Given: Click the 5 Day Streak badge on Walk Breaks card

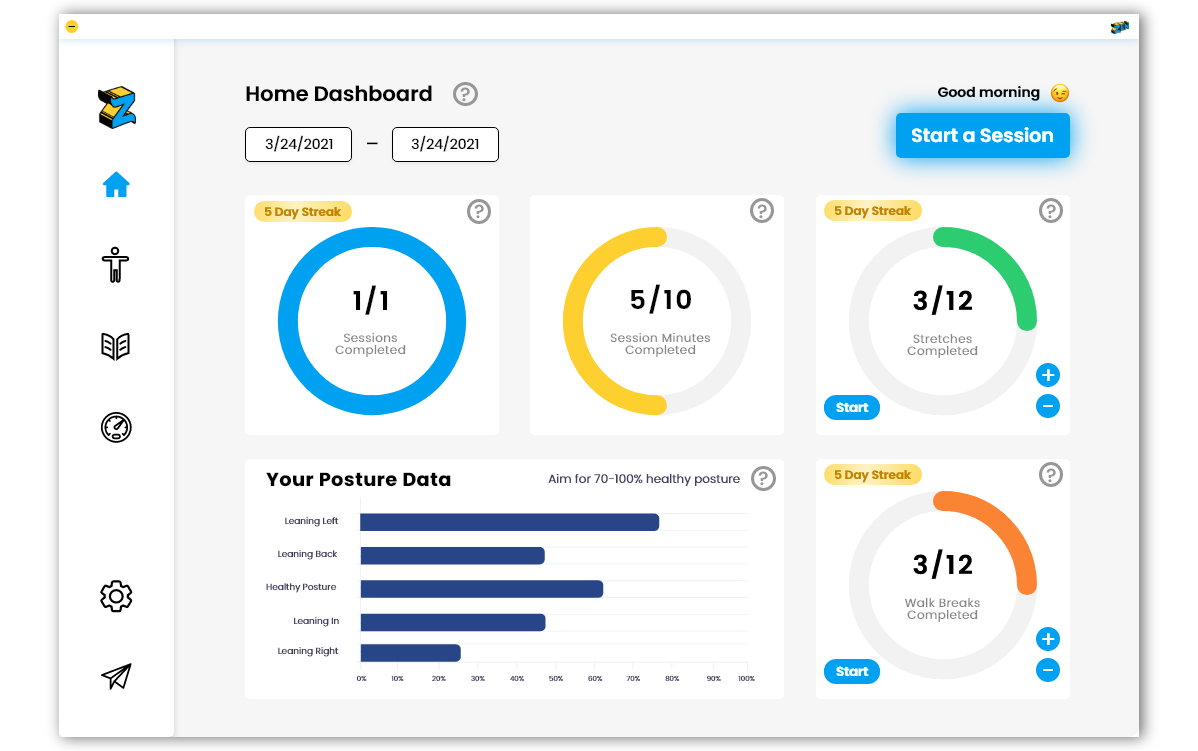Looking at the screenshot, I should (x=873, y=475).
